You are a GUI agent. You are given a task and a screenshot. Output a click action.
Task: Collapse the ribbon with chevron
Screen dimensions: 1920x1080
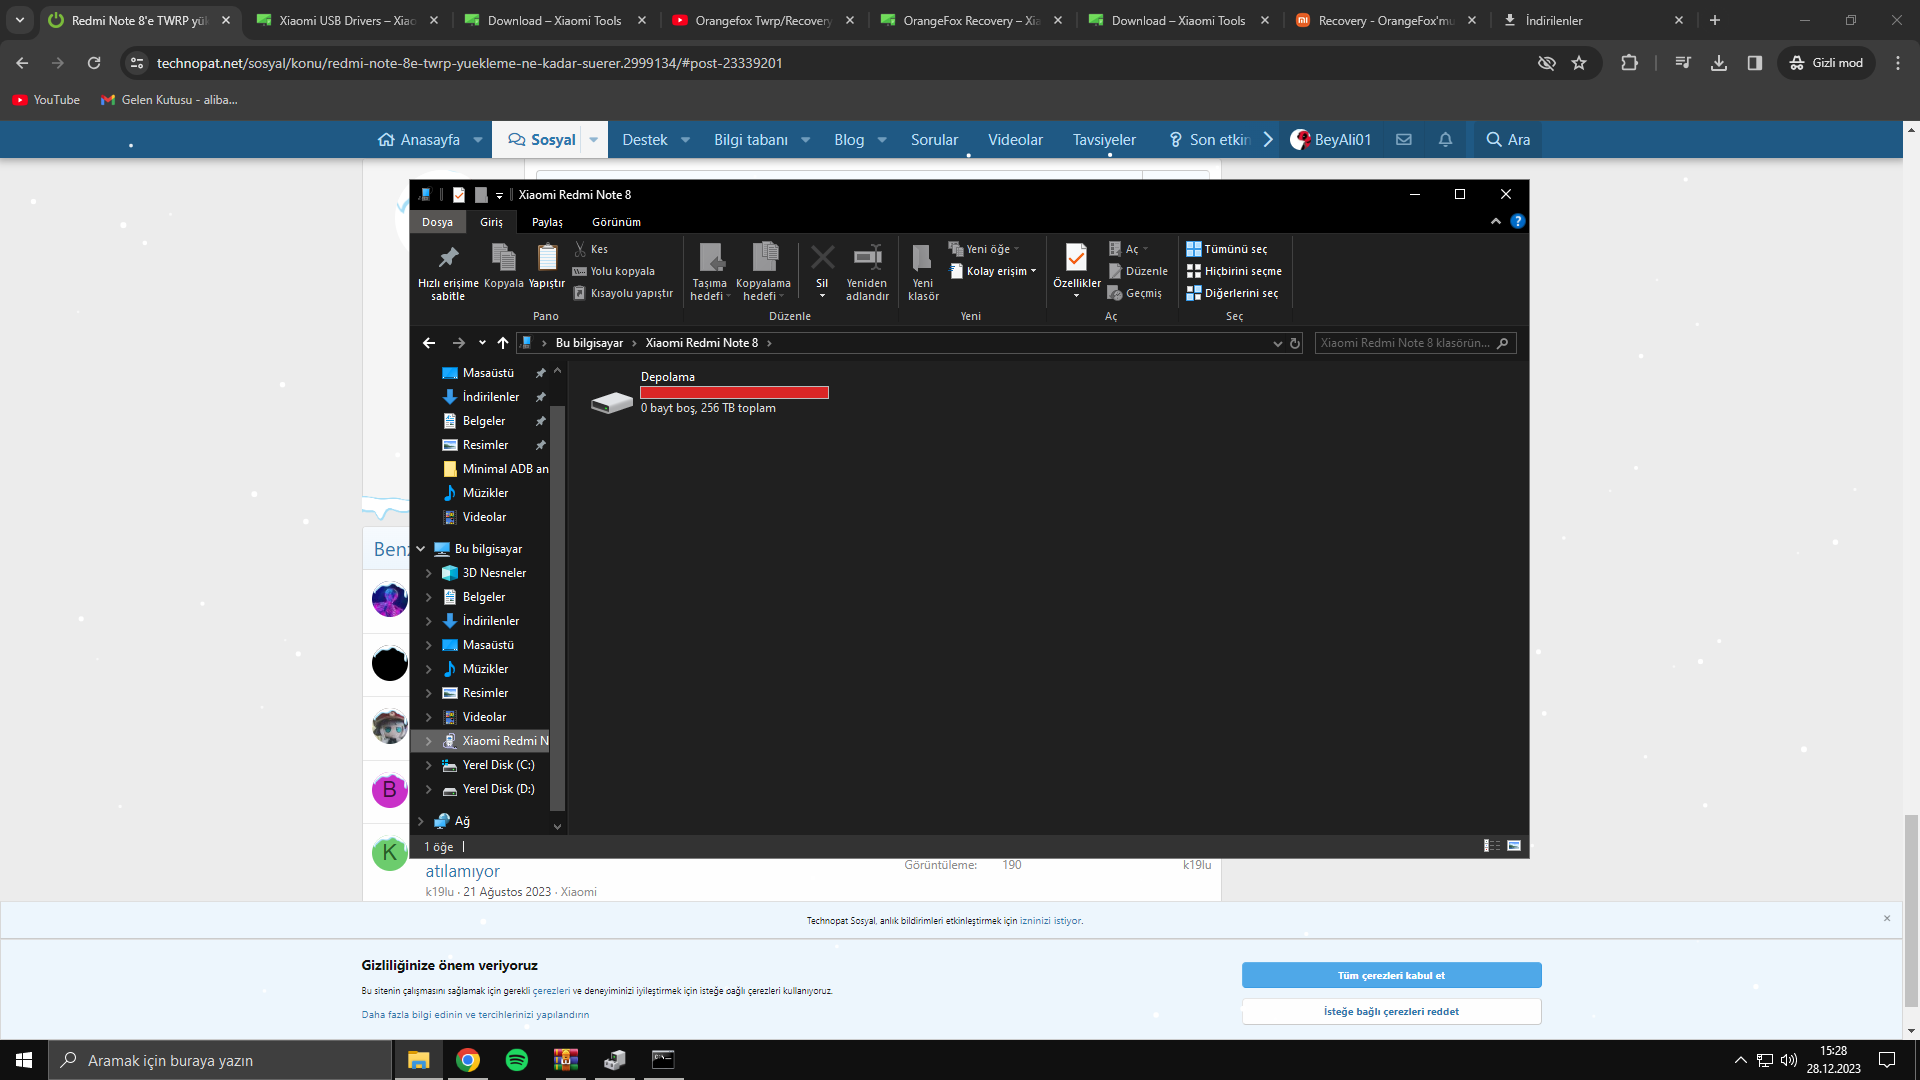(1496, 222)
